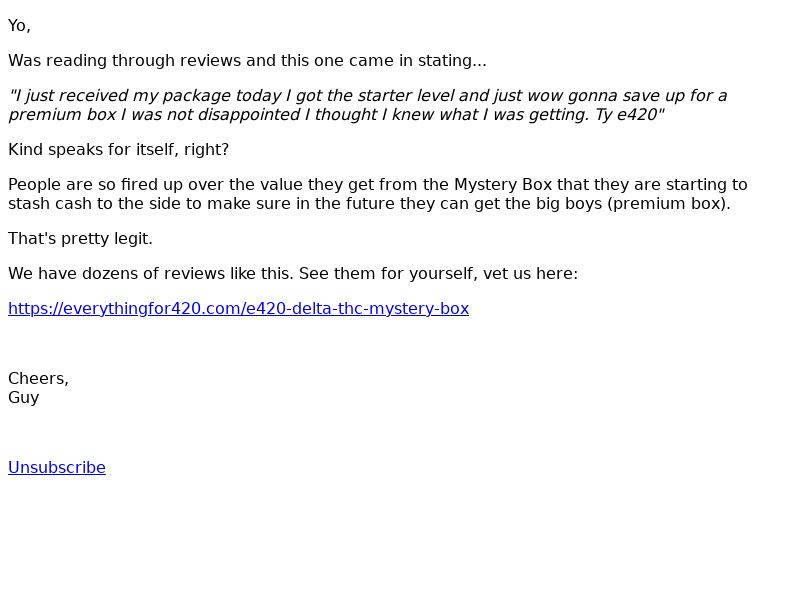
Task: Click the "Cheers," sign-off text
Action: (x=38, y=378)
